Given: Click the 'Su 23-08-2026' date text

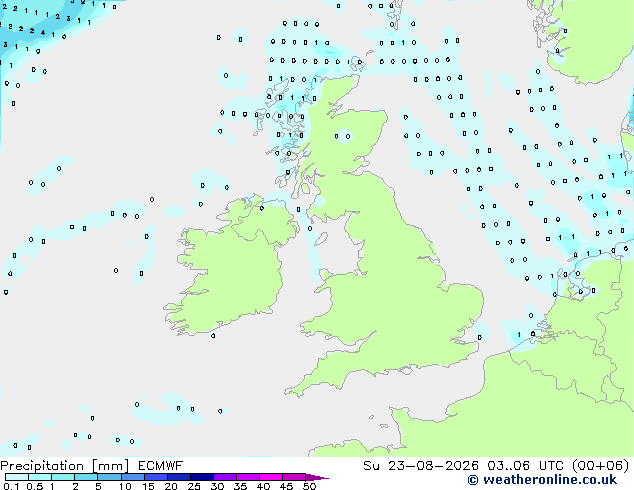Looking at the screenshot, I should [421, 466].
